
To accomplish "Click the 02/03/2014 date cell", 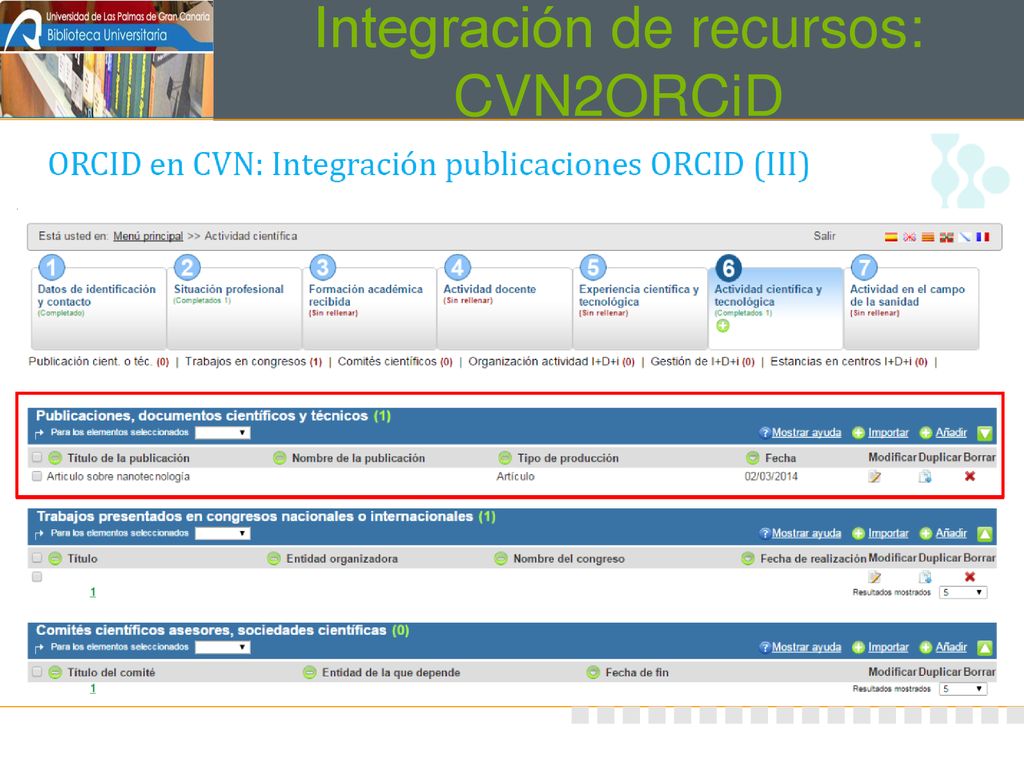I will coord(771,477).
